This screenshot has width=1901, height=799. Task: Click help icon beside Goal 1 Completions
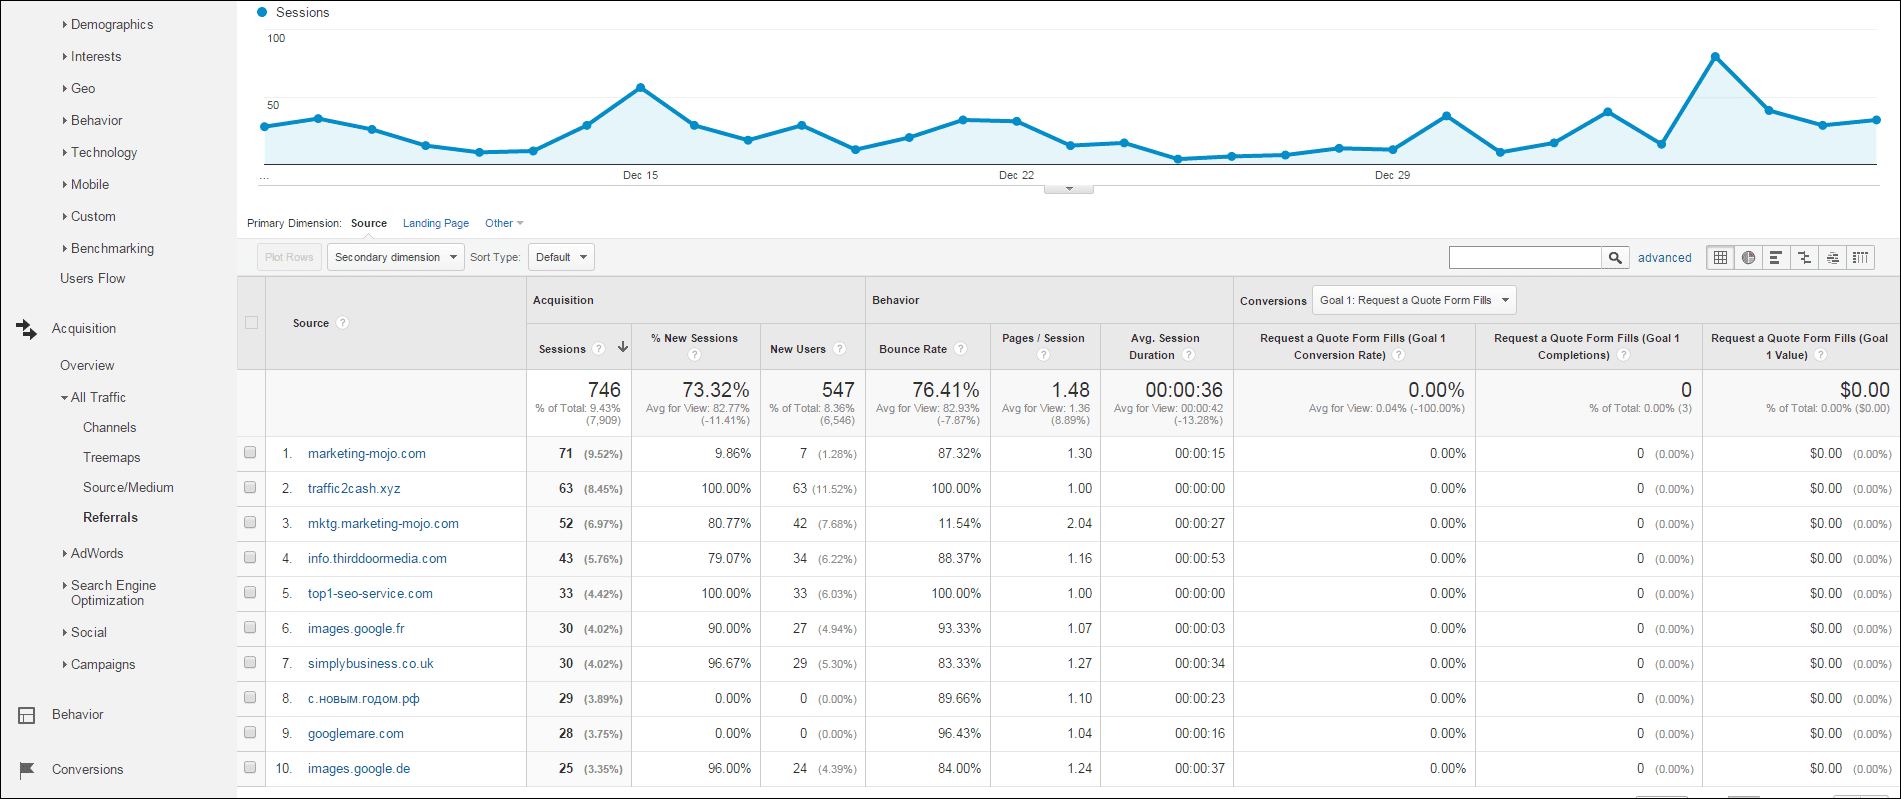[1623, 355]
